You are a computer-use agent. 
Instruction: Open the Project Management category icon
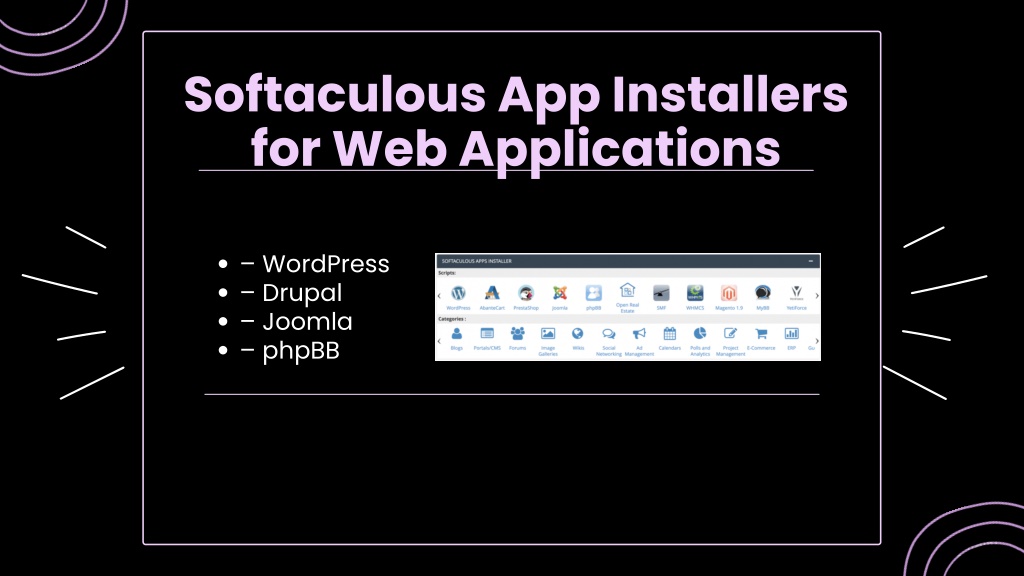tap(730, 334)
